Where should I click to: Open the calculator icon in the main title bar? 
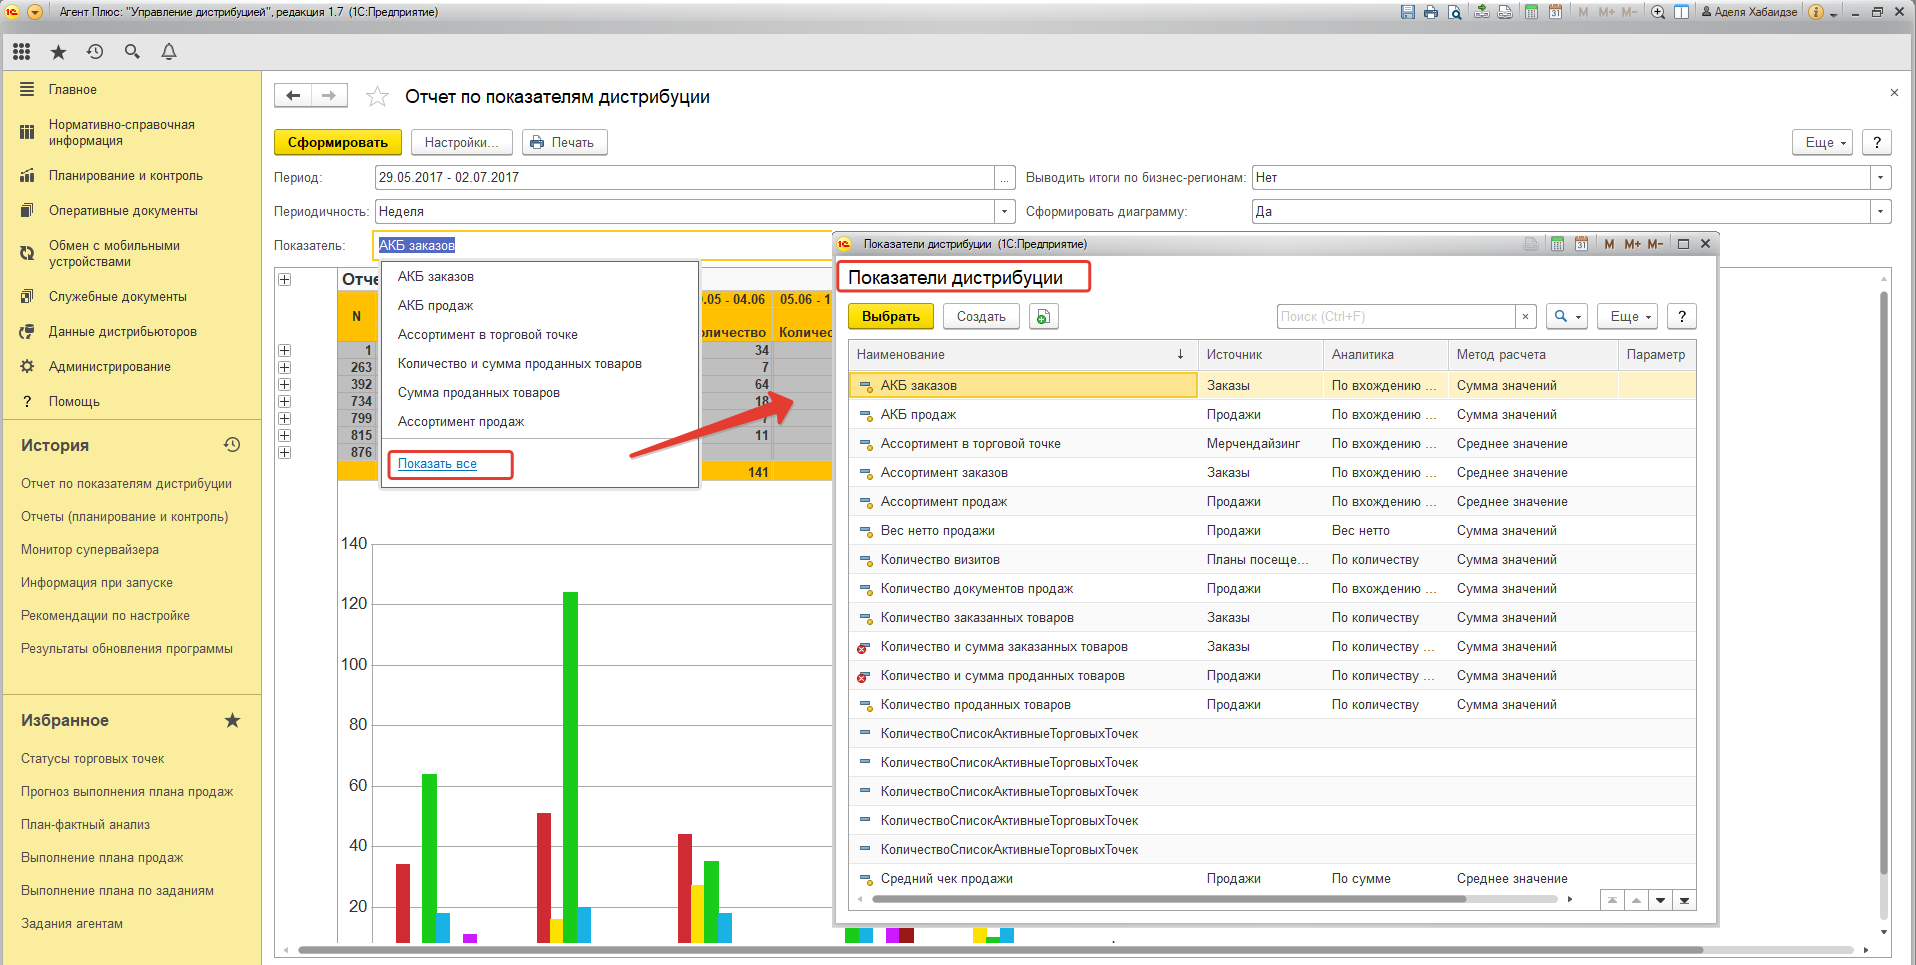(1531, 12)
